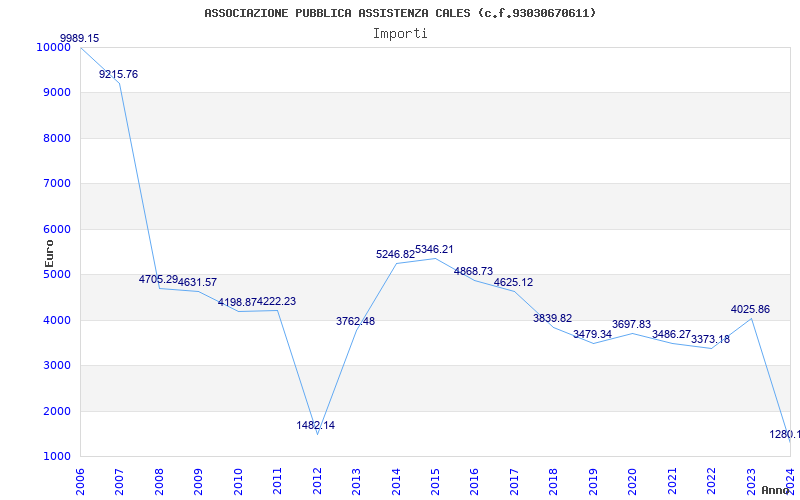Viewport: 800px width, 500px height.
Task: Click the 2010 year label
Action: pos(238,481)
